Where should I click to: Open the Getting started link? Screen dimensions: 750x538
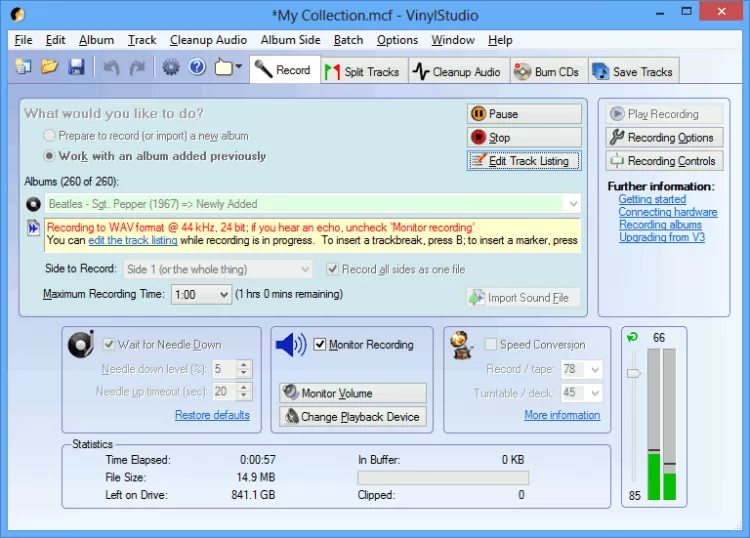651,199
